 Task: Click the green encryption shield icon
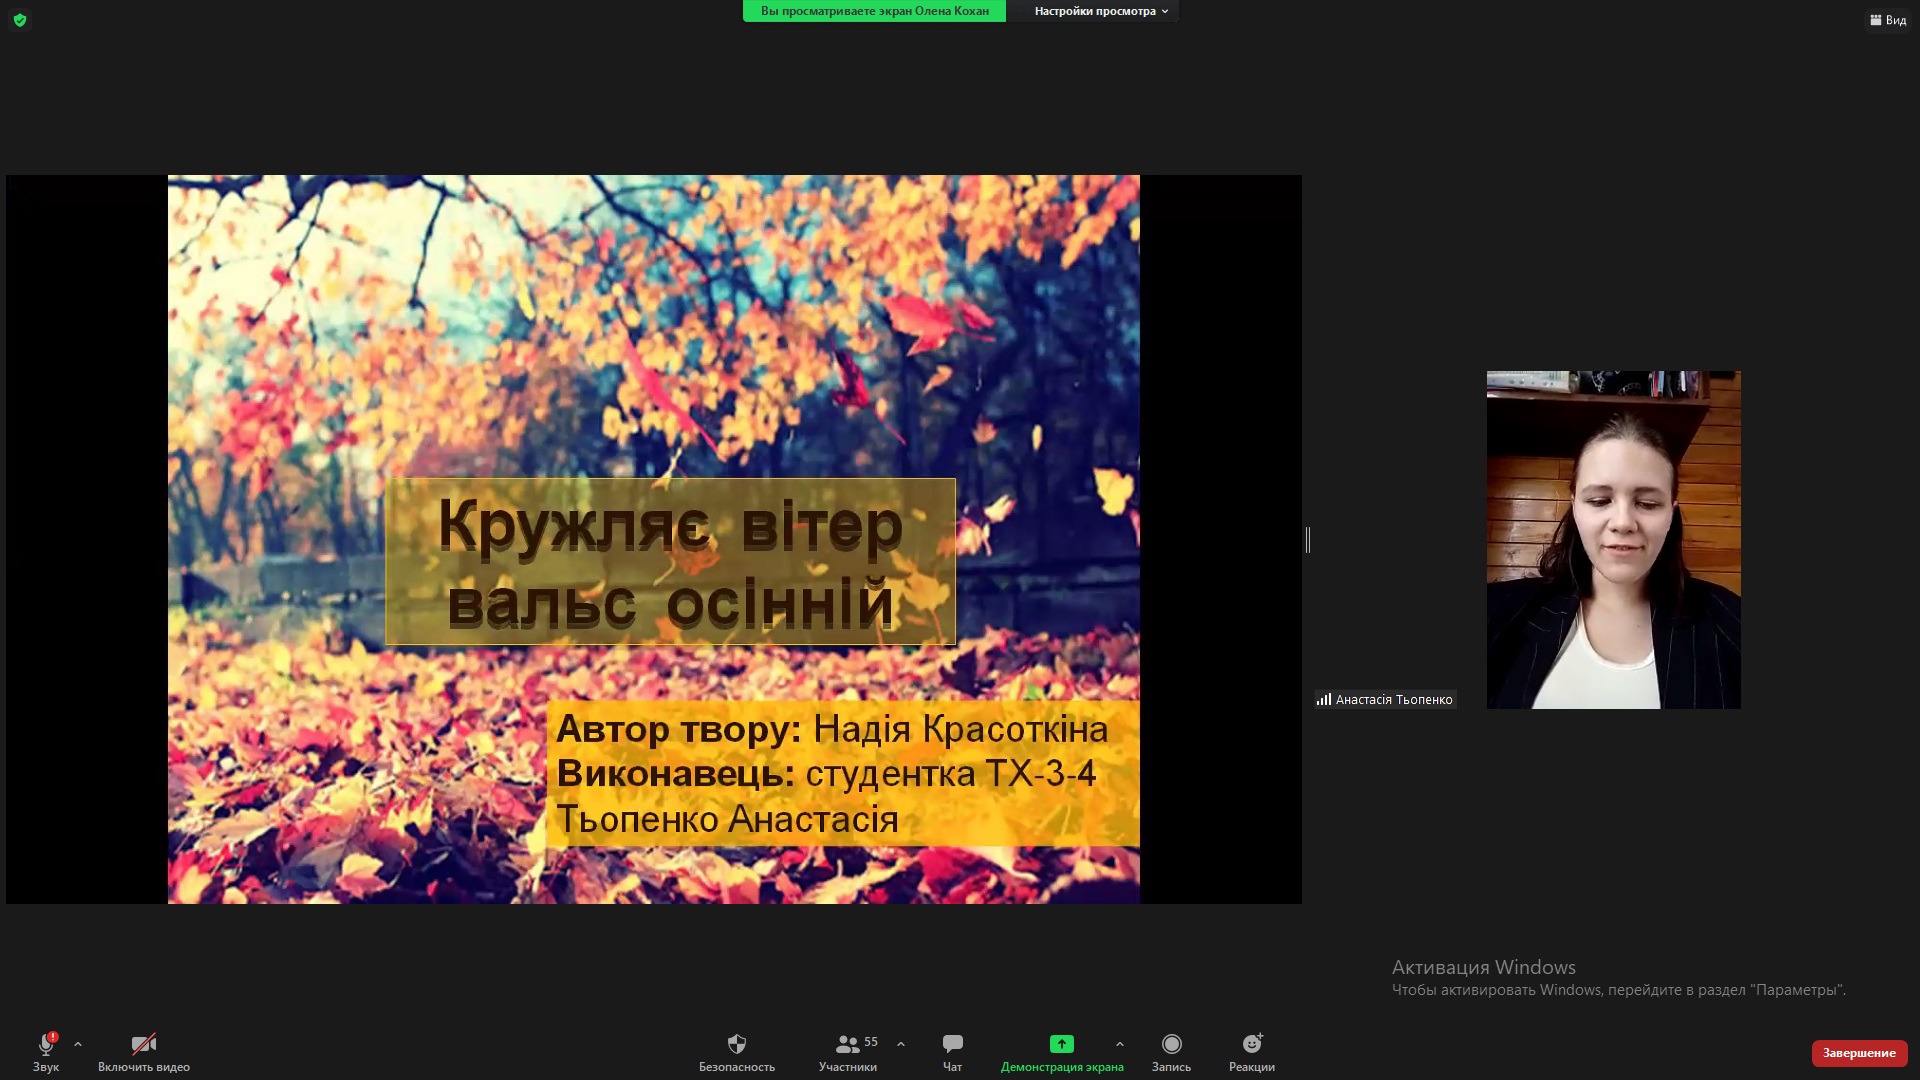tap(19, 20)
